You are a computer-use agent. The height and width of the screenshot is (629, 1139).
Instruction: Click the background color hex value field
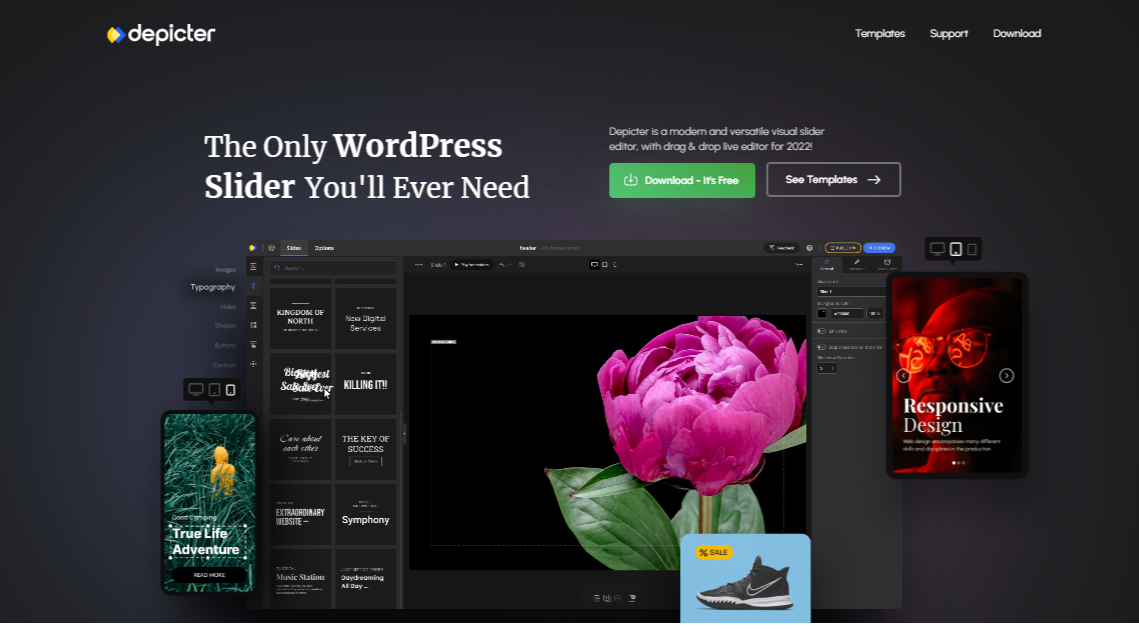pyautogui.click(x=847, y=314)
